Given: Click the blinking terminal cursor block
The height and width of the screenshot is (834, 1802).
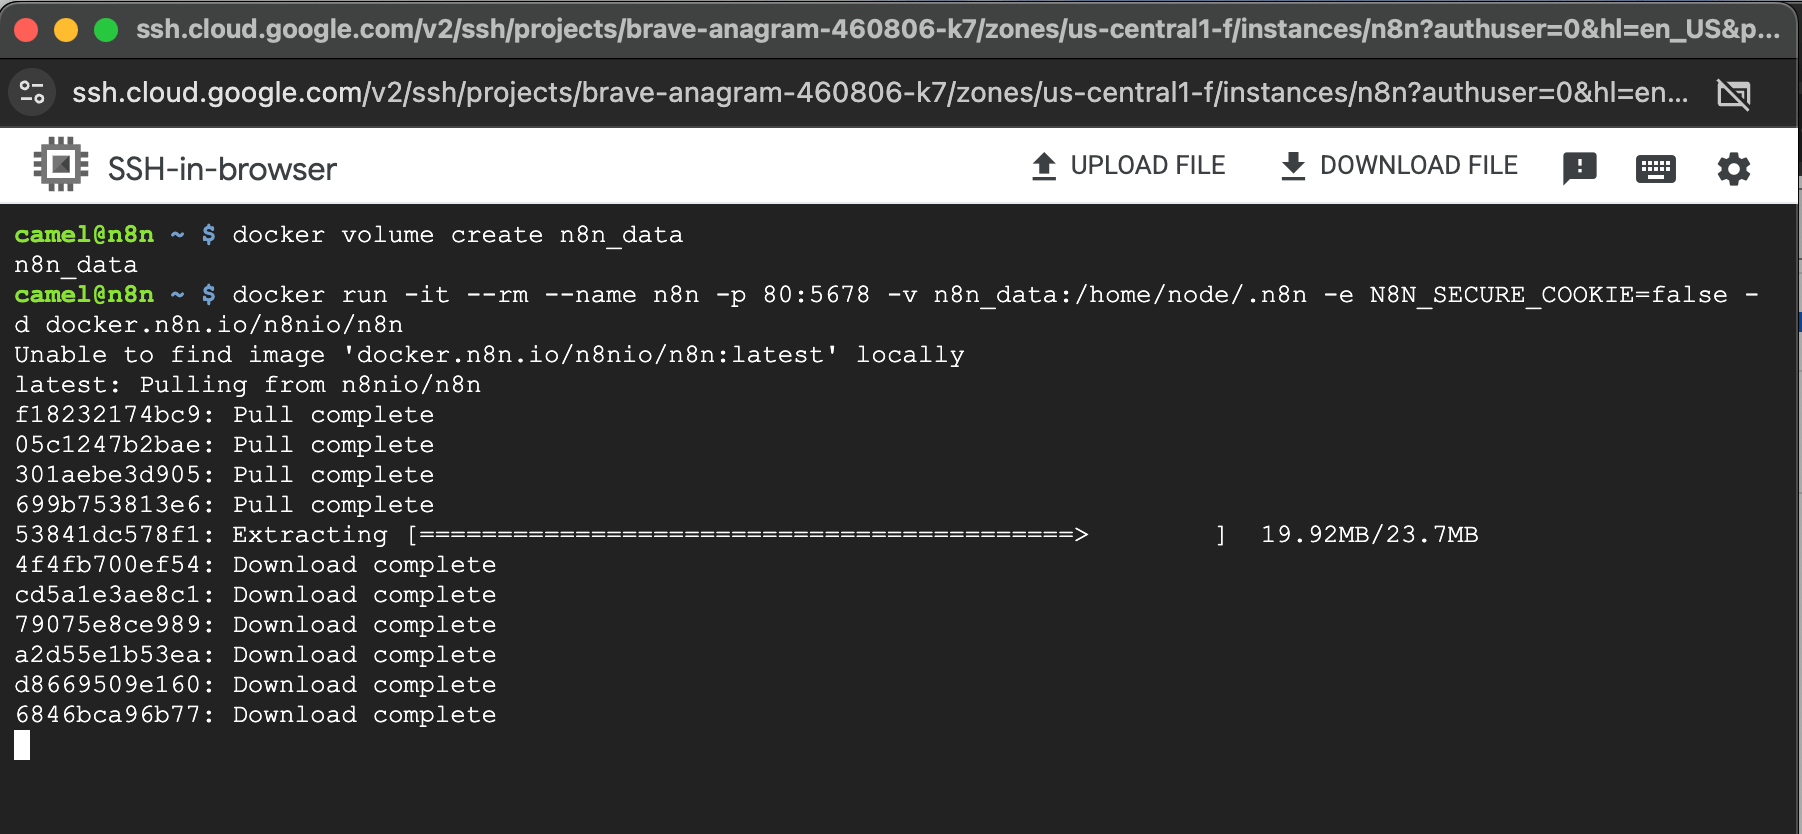Looking at the screenshot, I should click(22, 745).
